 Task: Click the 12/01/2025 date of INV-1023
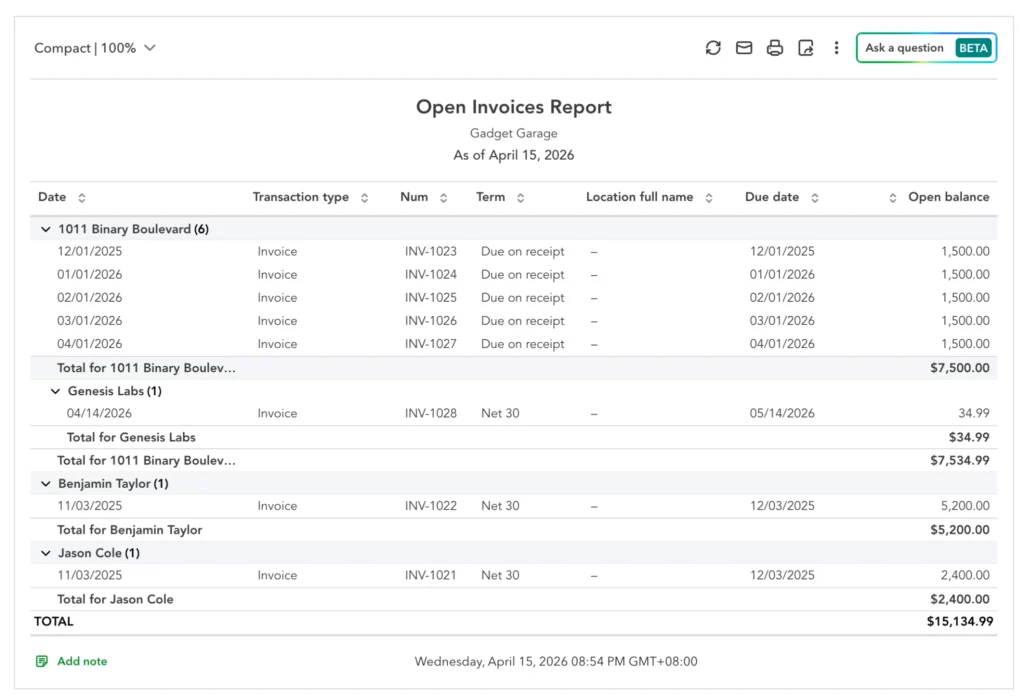point(89,251)
